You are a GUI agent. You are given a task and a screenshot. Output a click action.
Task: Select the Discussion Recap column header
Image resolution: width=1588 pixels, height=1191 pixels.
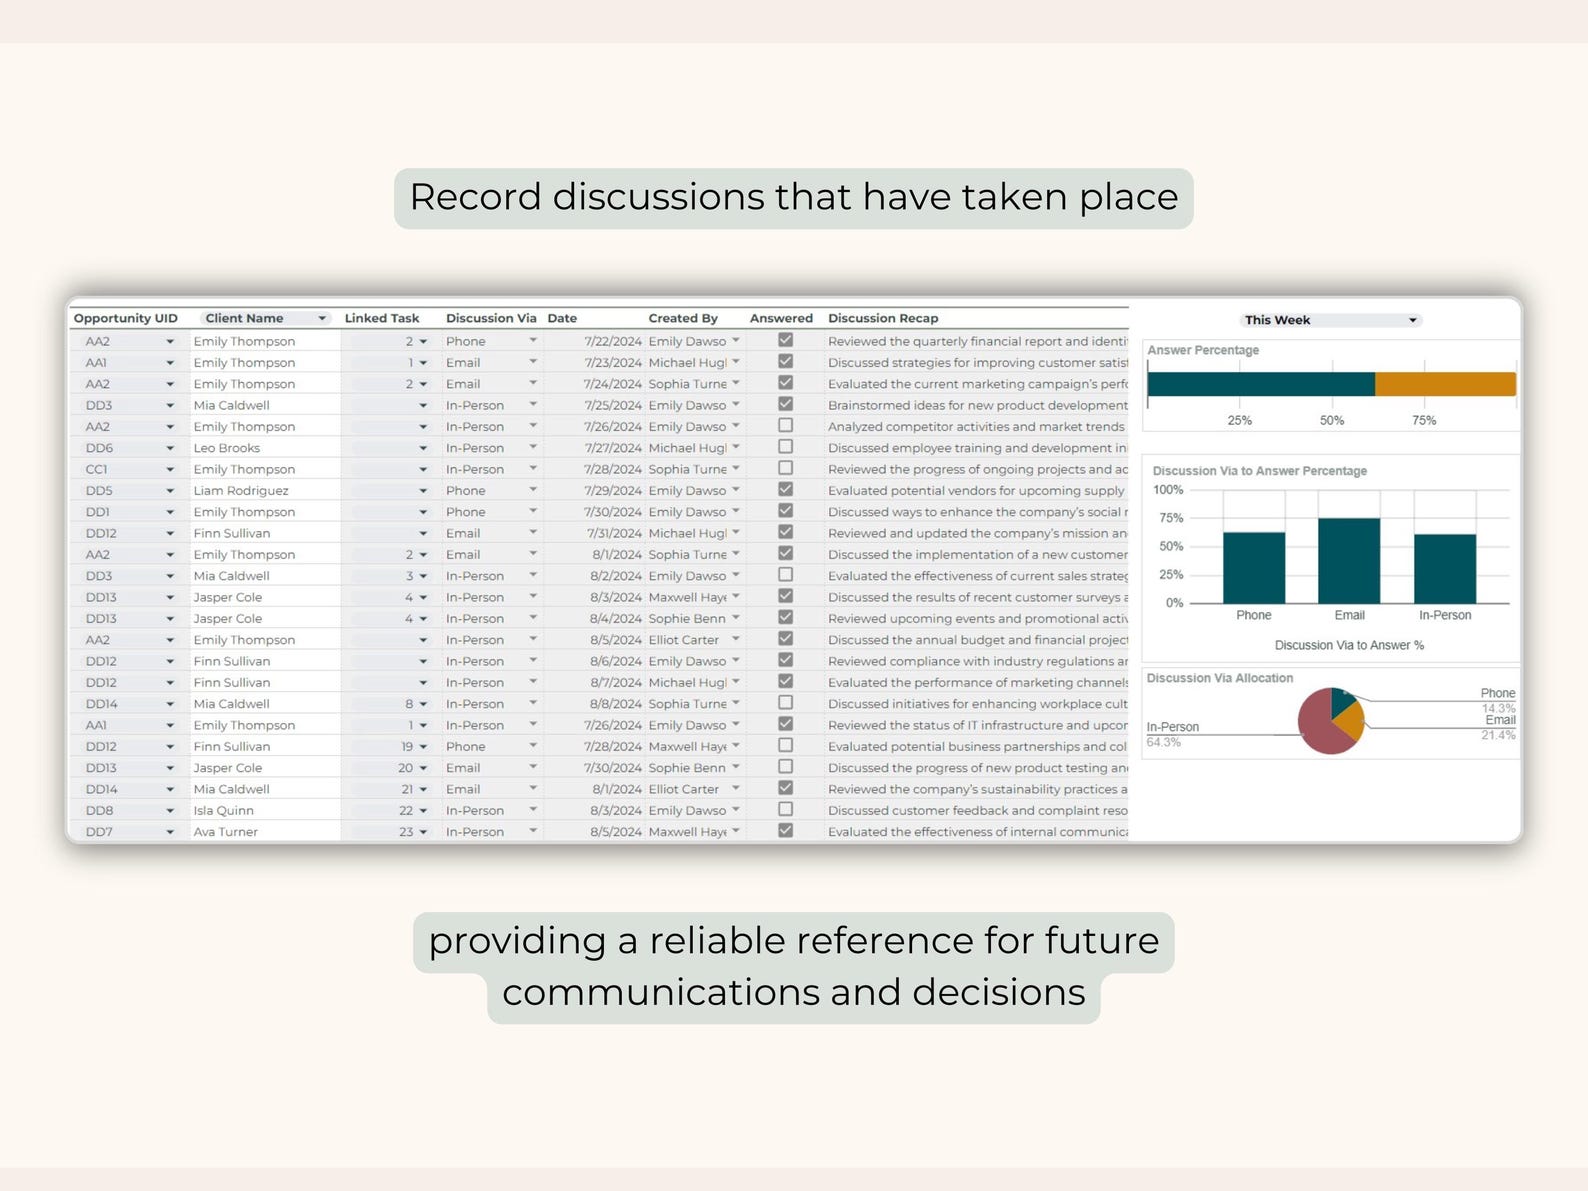tap(883, 319)
